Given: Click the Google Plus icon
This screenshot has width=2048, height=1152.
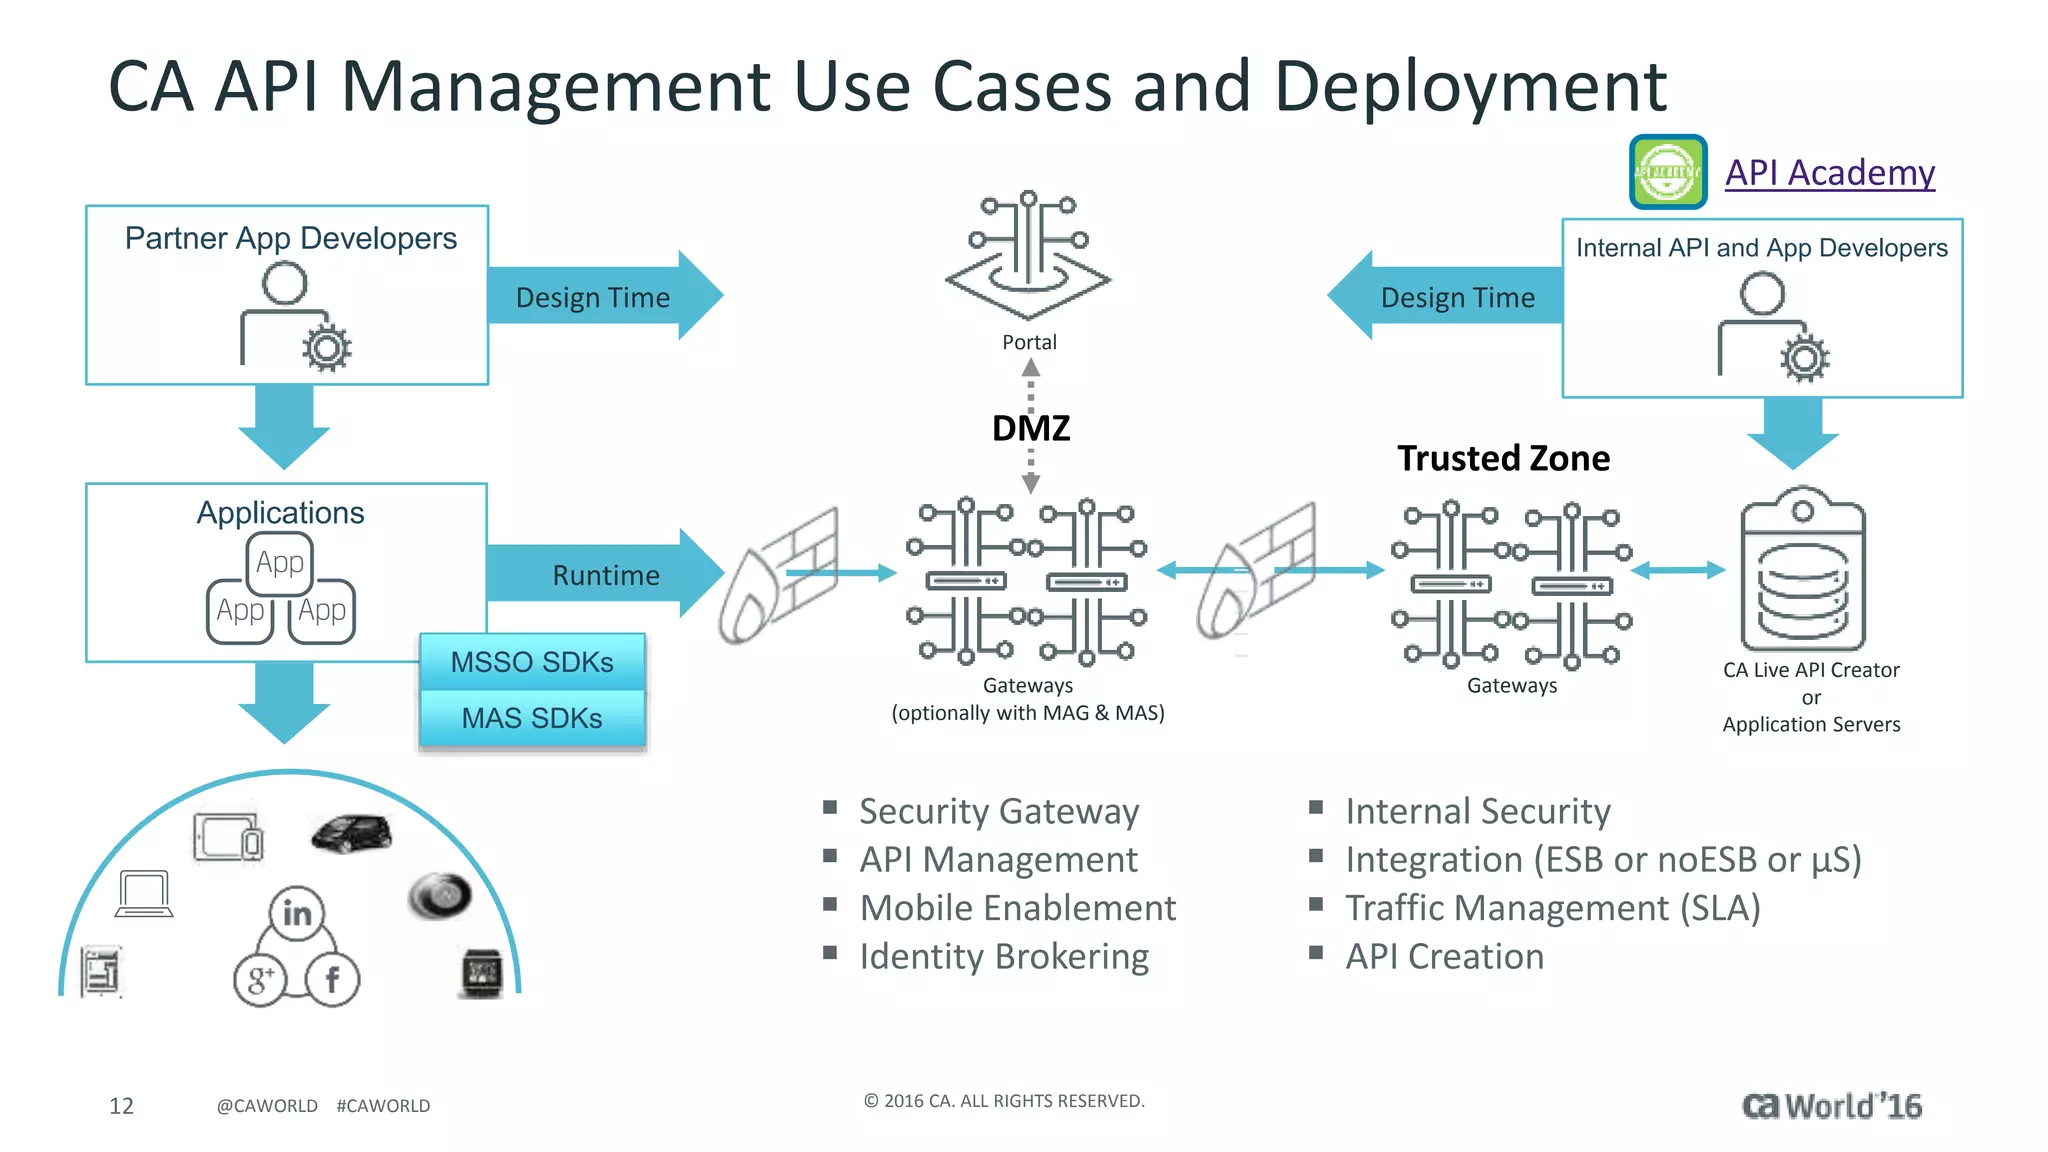Looking at the screenshot, I should coord(260,980).
